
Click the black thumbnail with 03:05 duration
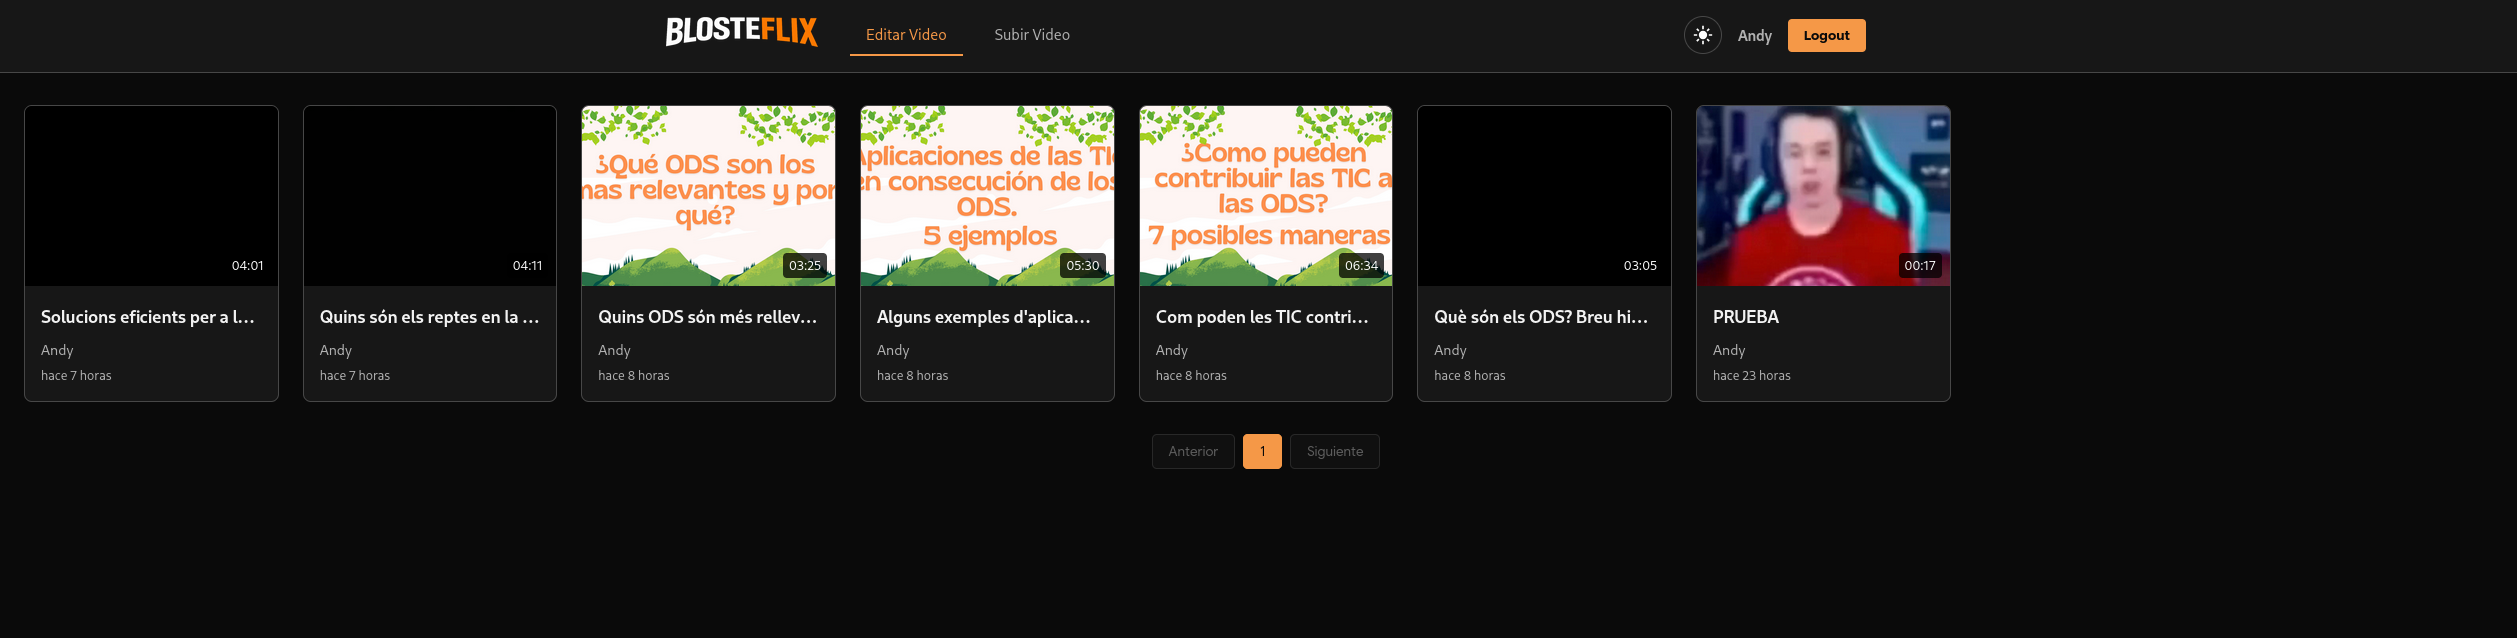1543,195
